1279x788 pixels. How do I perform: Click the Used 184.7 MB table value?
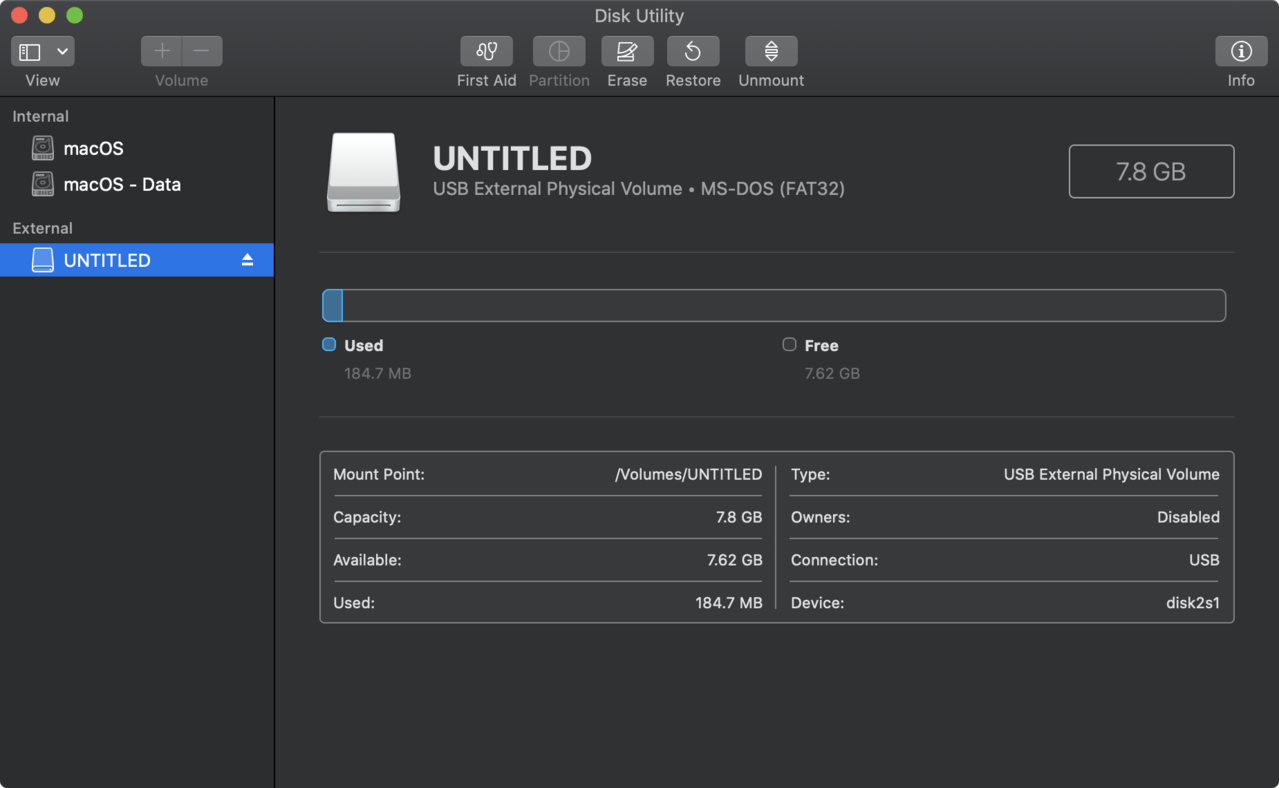point(728,603)
